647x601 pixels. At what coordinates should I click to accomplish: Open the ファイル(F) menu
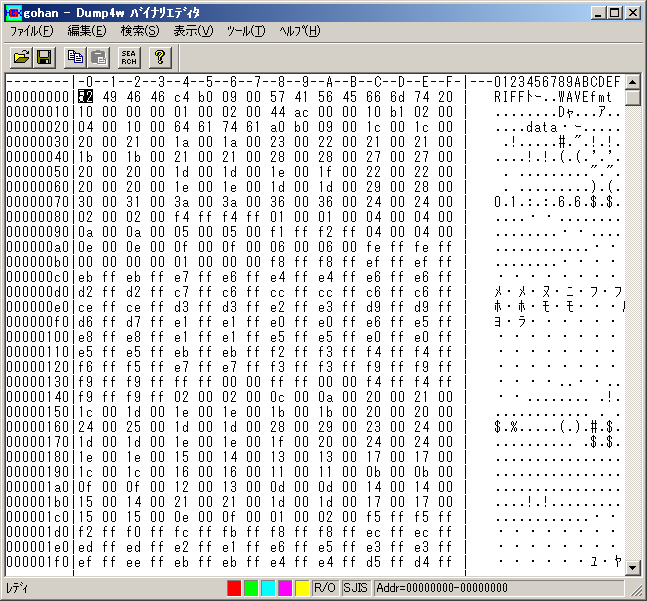tap(31, 31)
